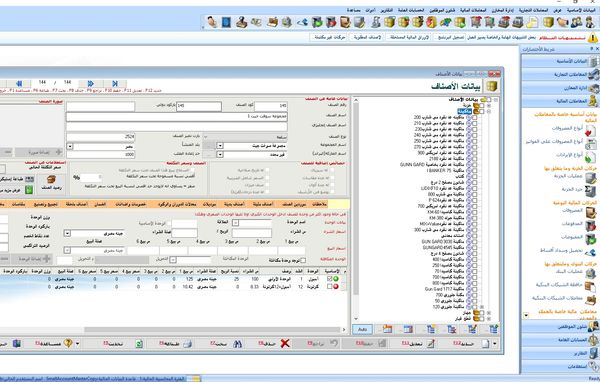
Task: Open the عملة الشراء currency dropdown
Action: 67,233
